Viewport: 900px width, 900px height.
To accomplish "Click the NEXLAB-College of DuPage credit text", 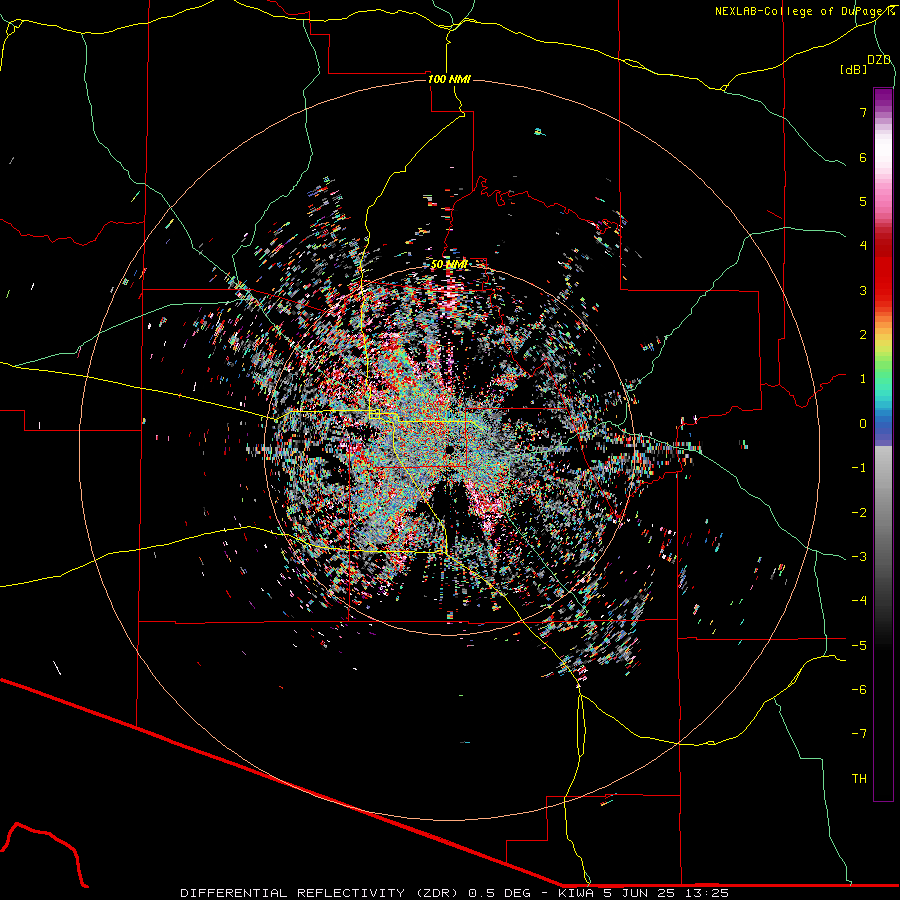I will click(x=804, y=11).
